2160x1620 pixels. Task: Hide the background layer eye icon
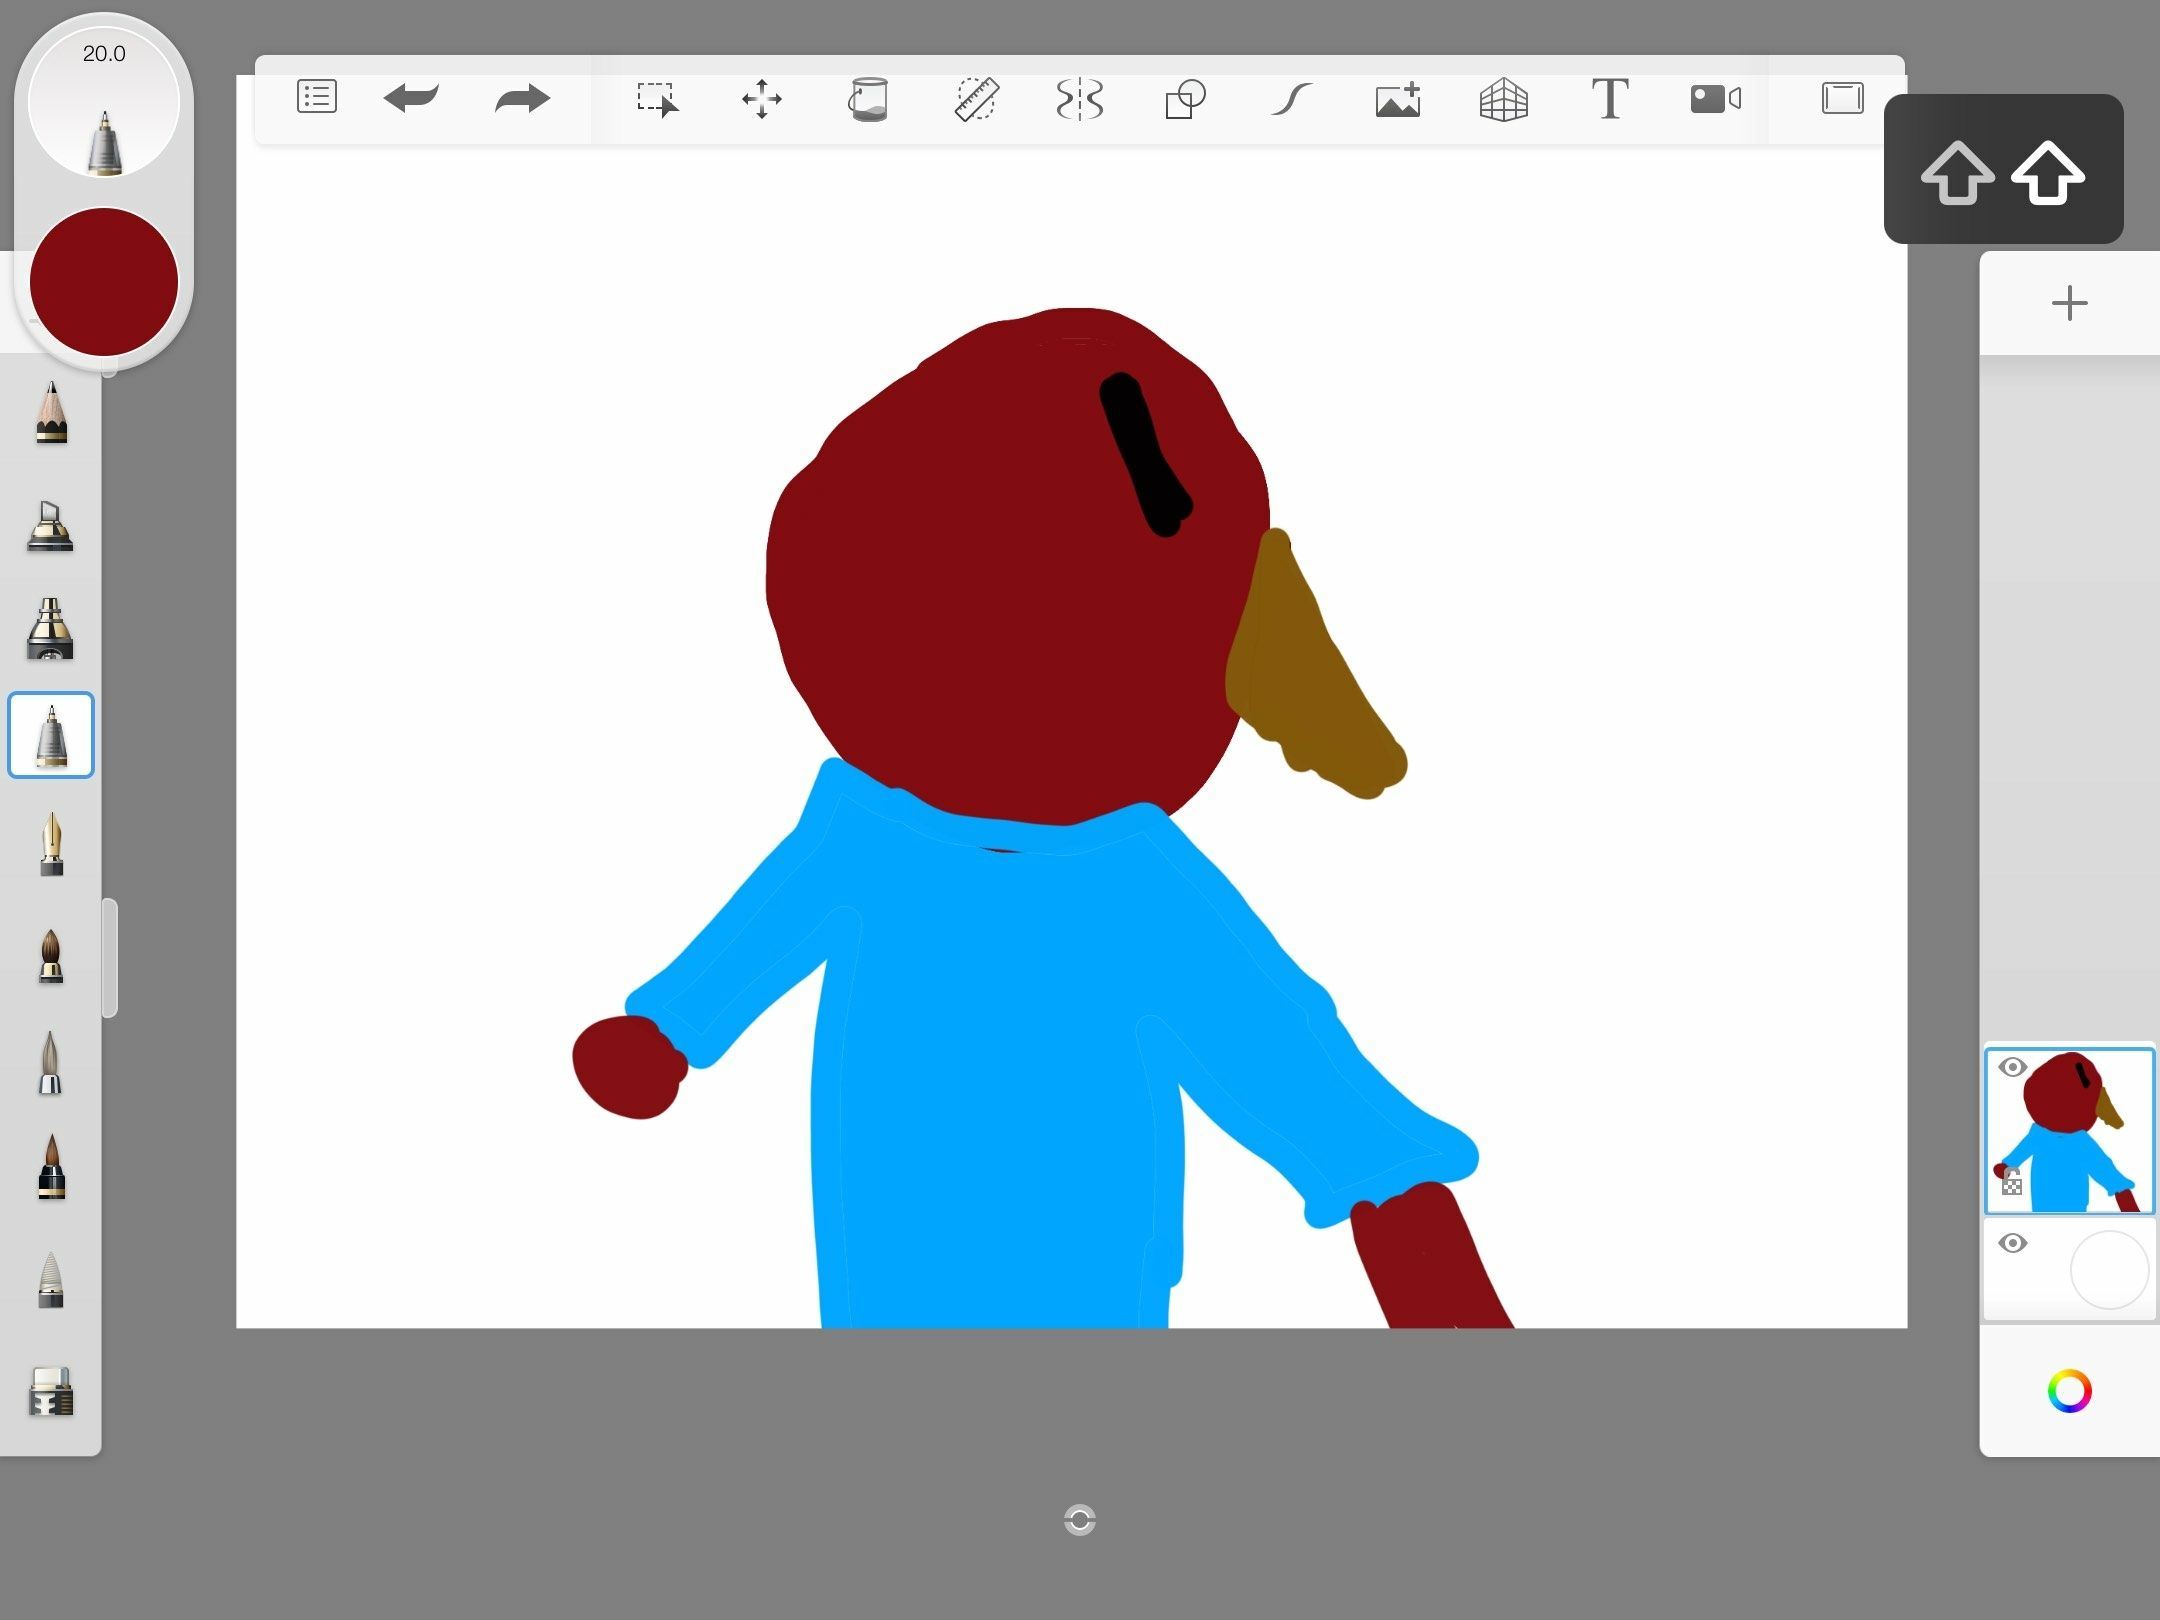[x=2012, y=1243]
